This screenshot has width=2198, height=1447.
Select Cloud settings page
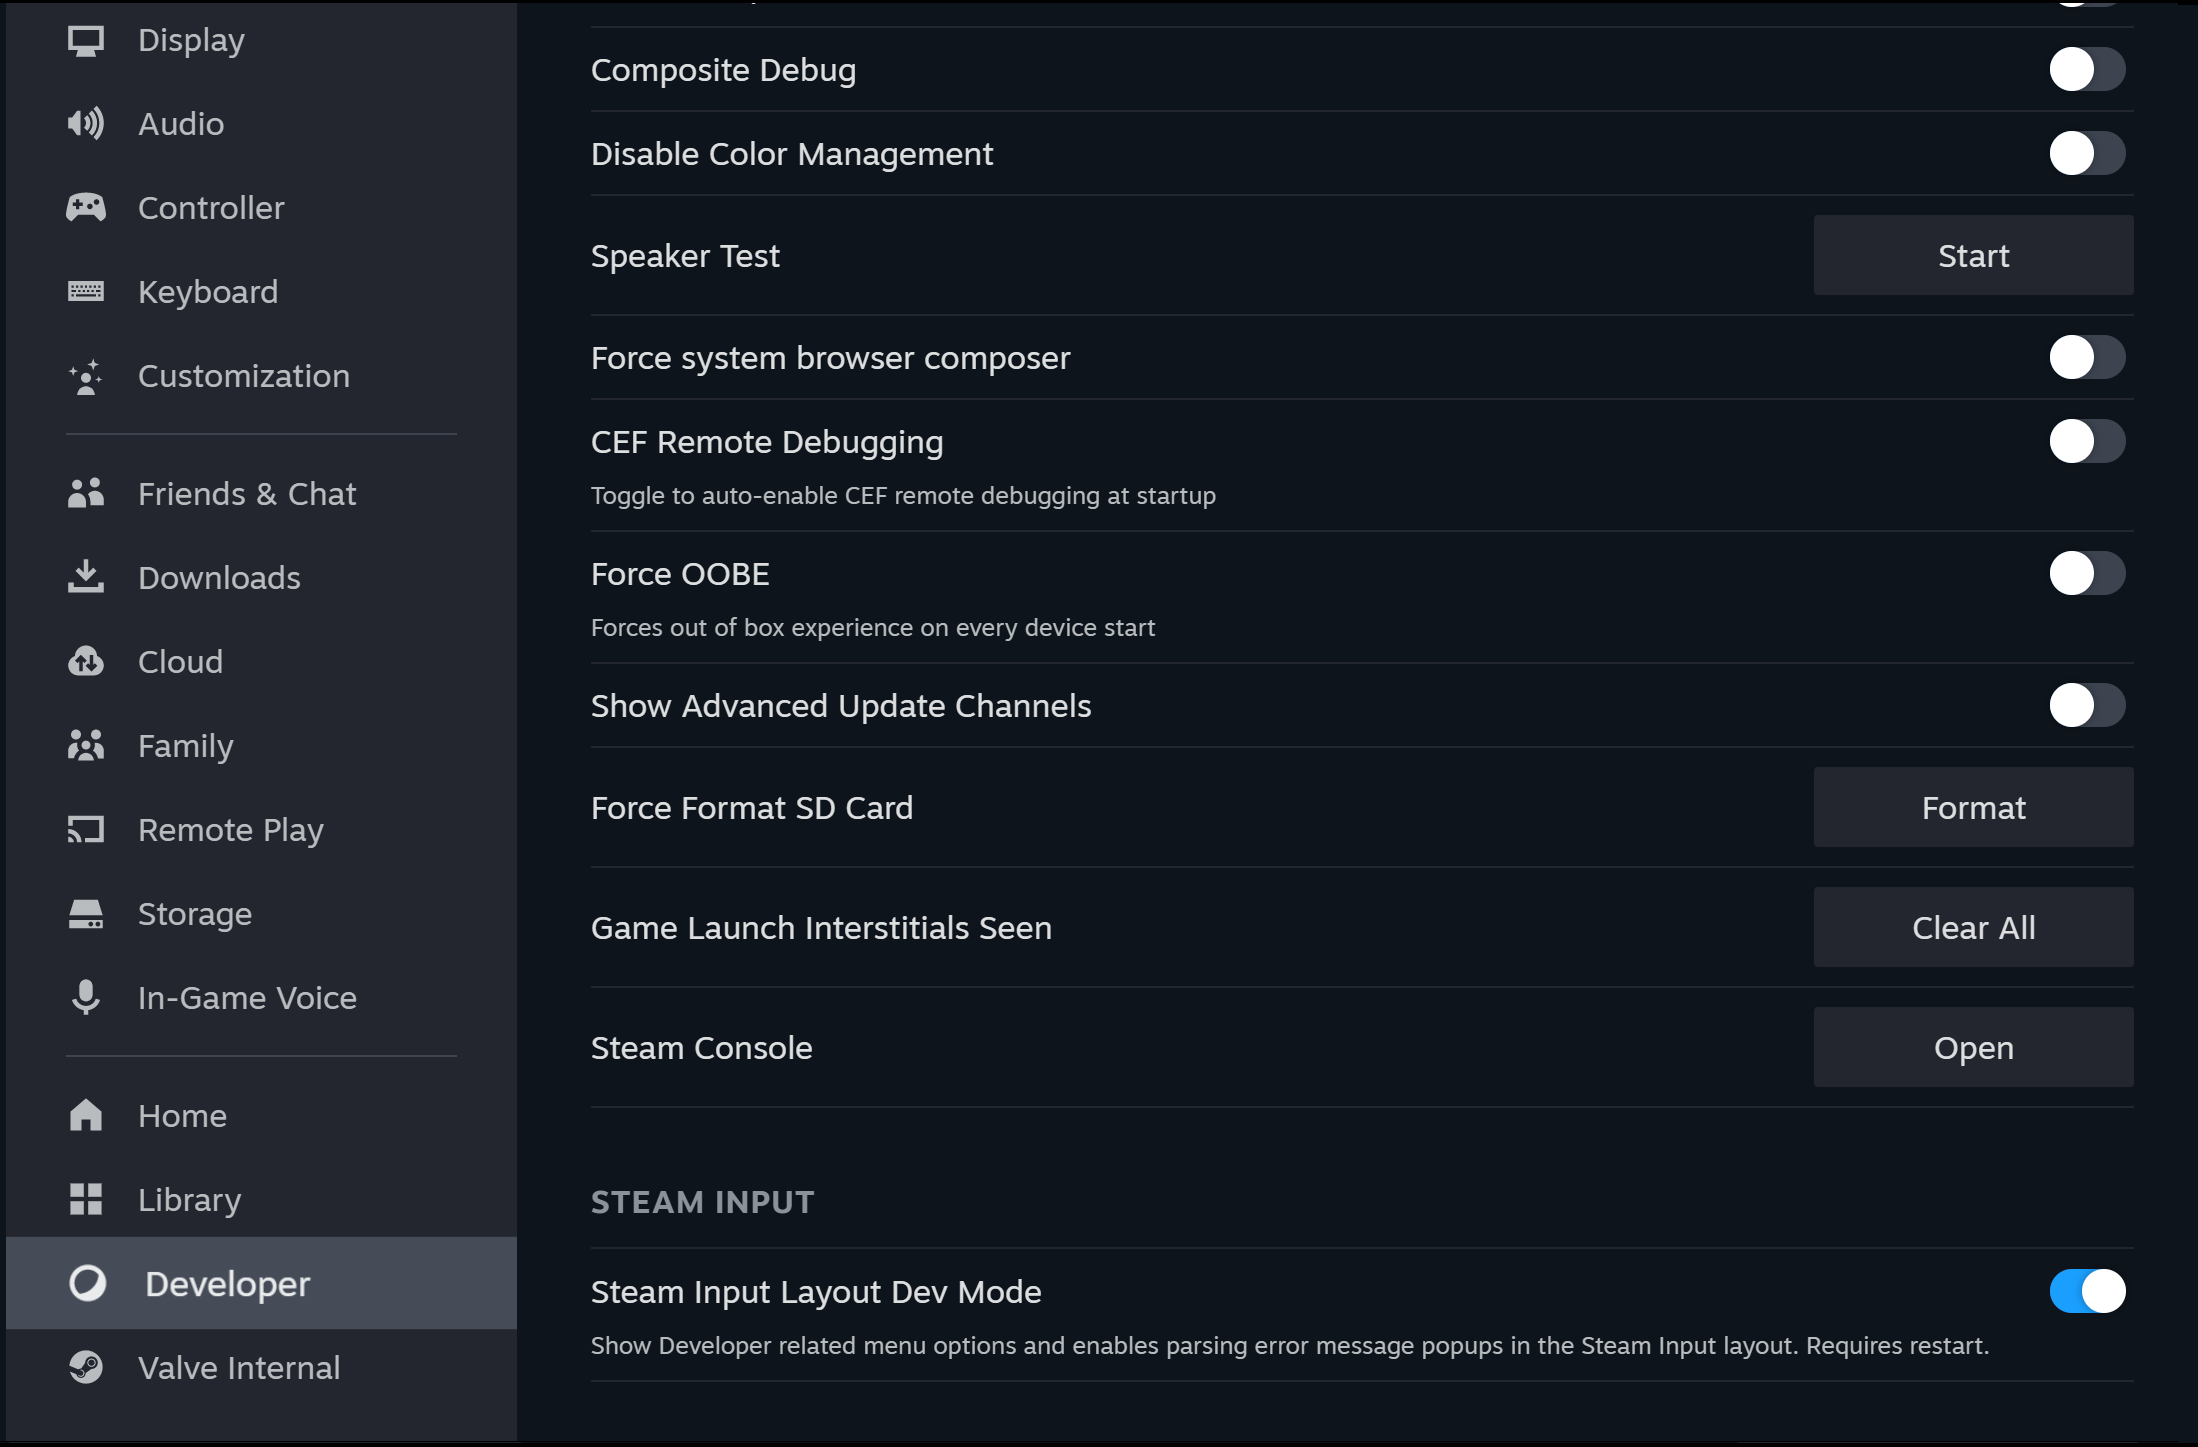[x=261, y=662]
